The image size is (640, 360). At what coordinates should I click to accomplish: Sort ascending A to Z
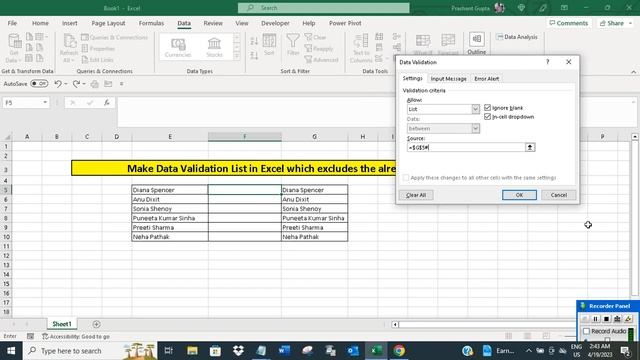pos(254,41)
